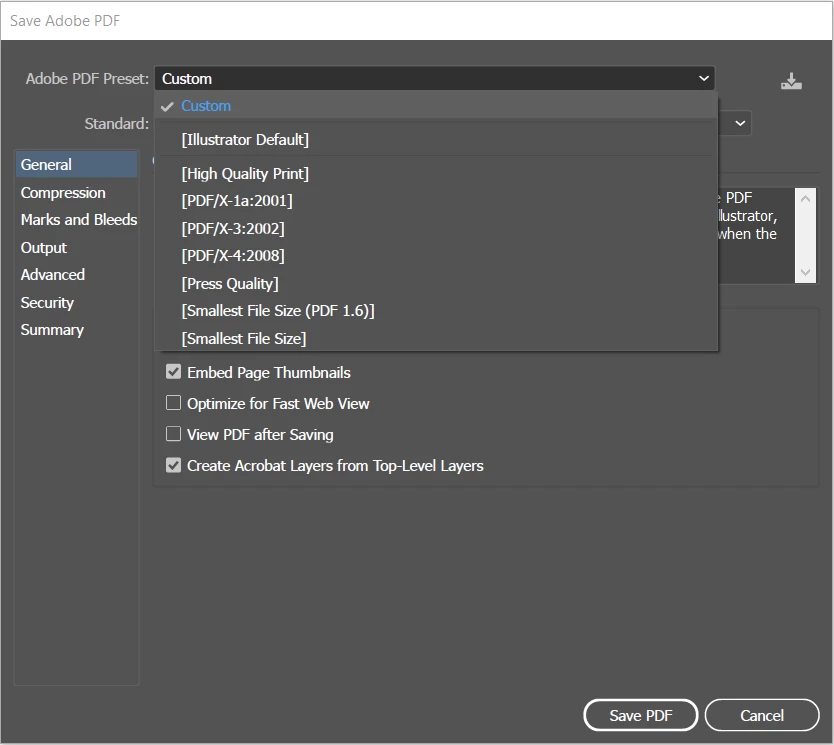
Task: Enable View PDF after Saving
Action: tap(173, 434)
